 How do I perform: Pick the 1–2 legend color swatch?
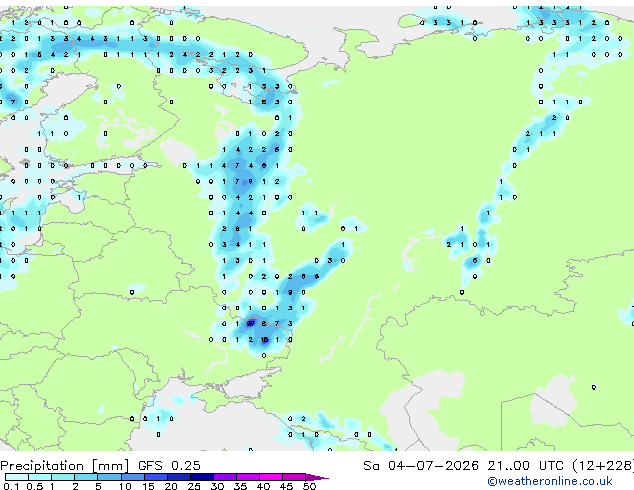point(63,477)
